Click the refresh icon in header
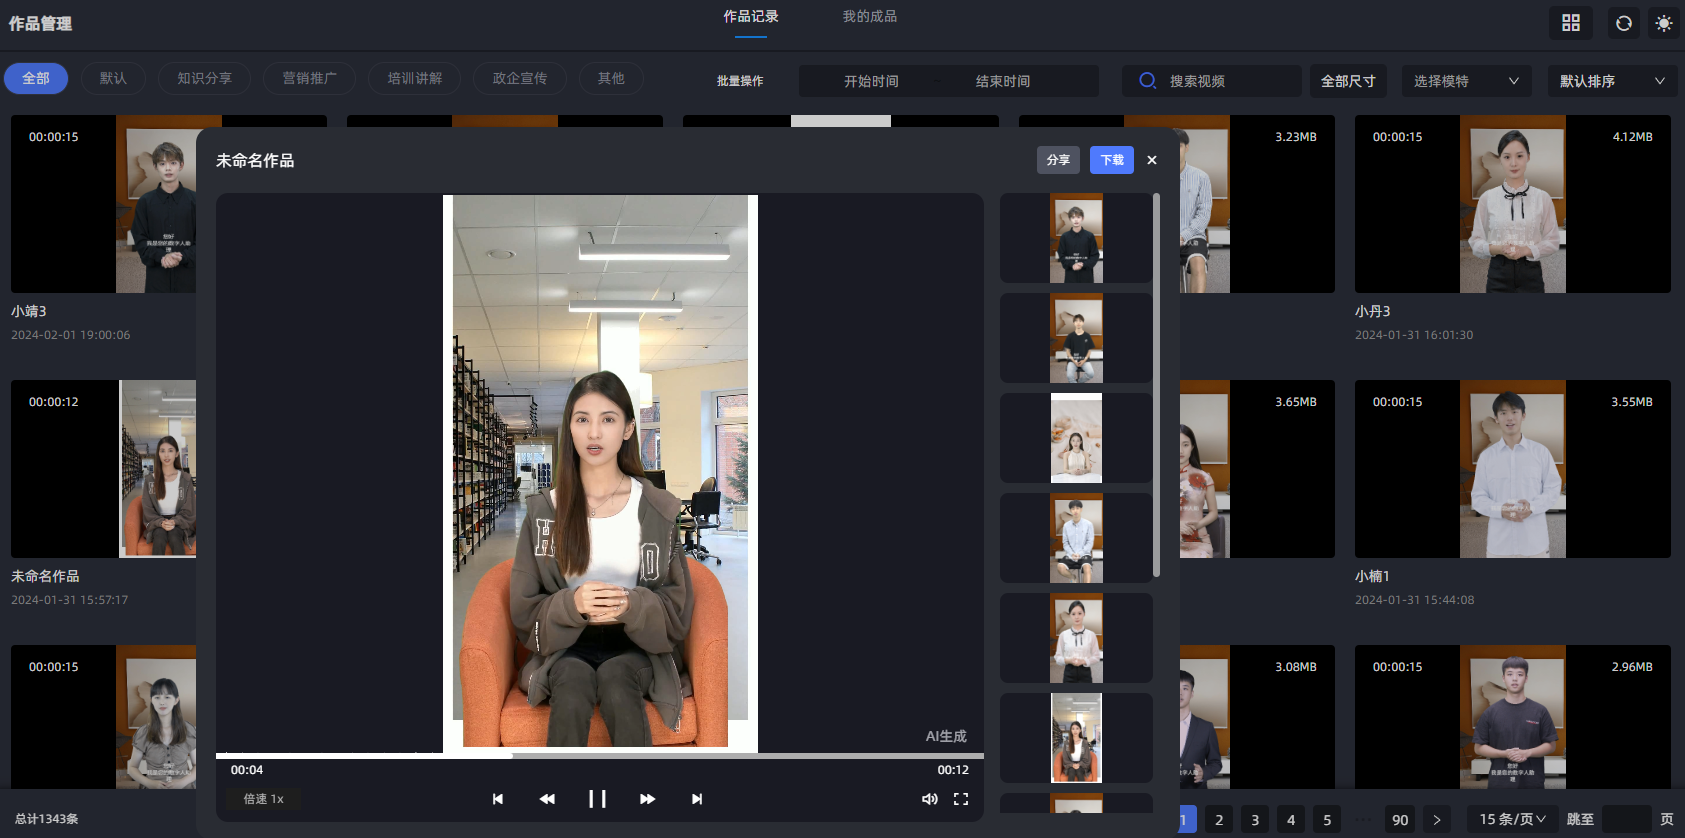Image resolution: width=1685 pixels, height=838 pixels. point(1624,23)
